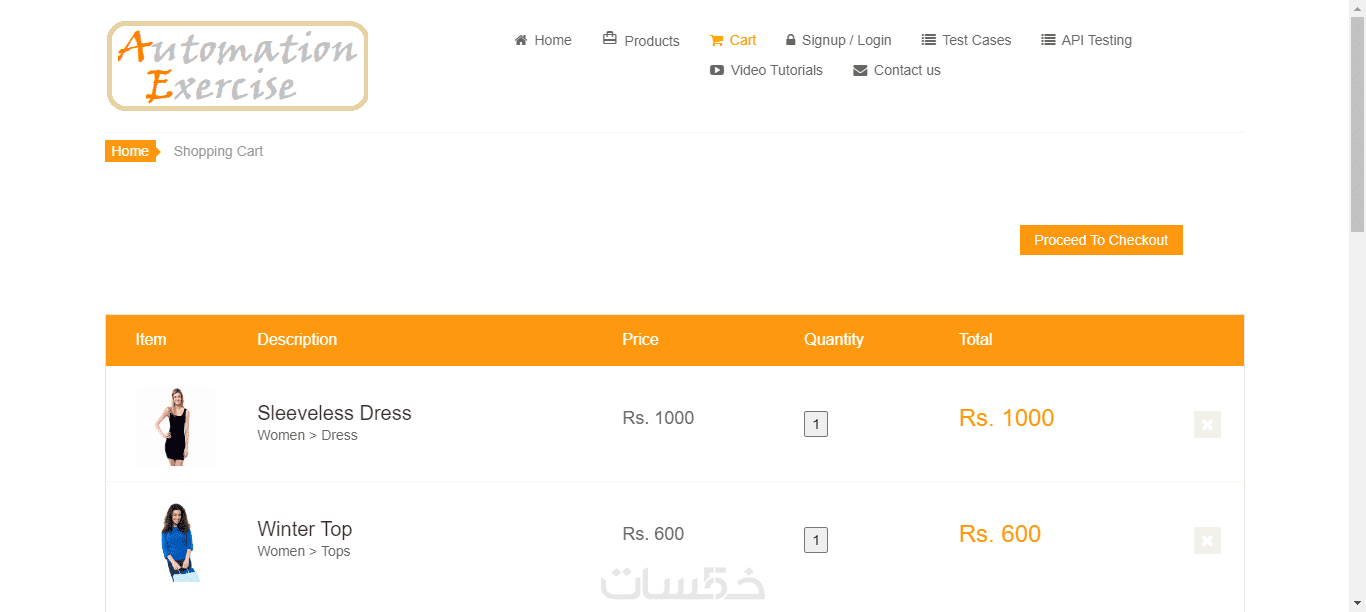Viewport: 1366px width, 612px height.
Task: Click the YouTube icon beside Video Tutorials
Action: click(717, 71)
